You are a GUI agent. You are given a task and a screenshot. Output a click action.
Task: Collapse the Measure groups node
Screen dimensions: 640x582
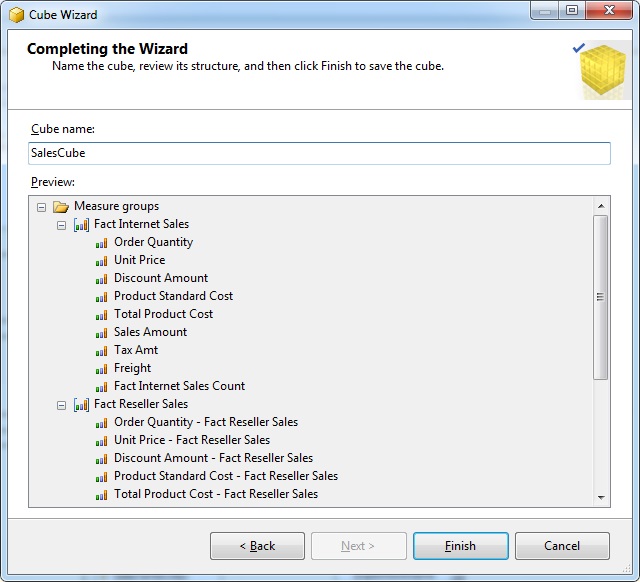[41, 207]
